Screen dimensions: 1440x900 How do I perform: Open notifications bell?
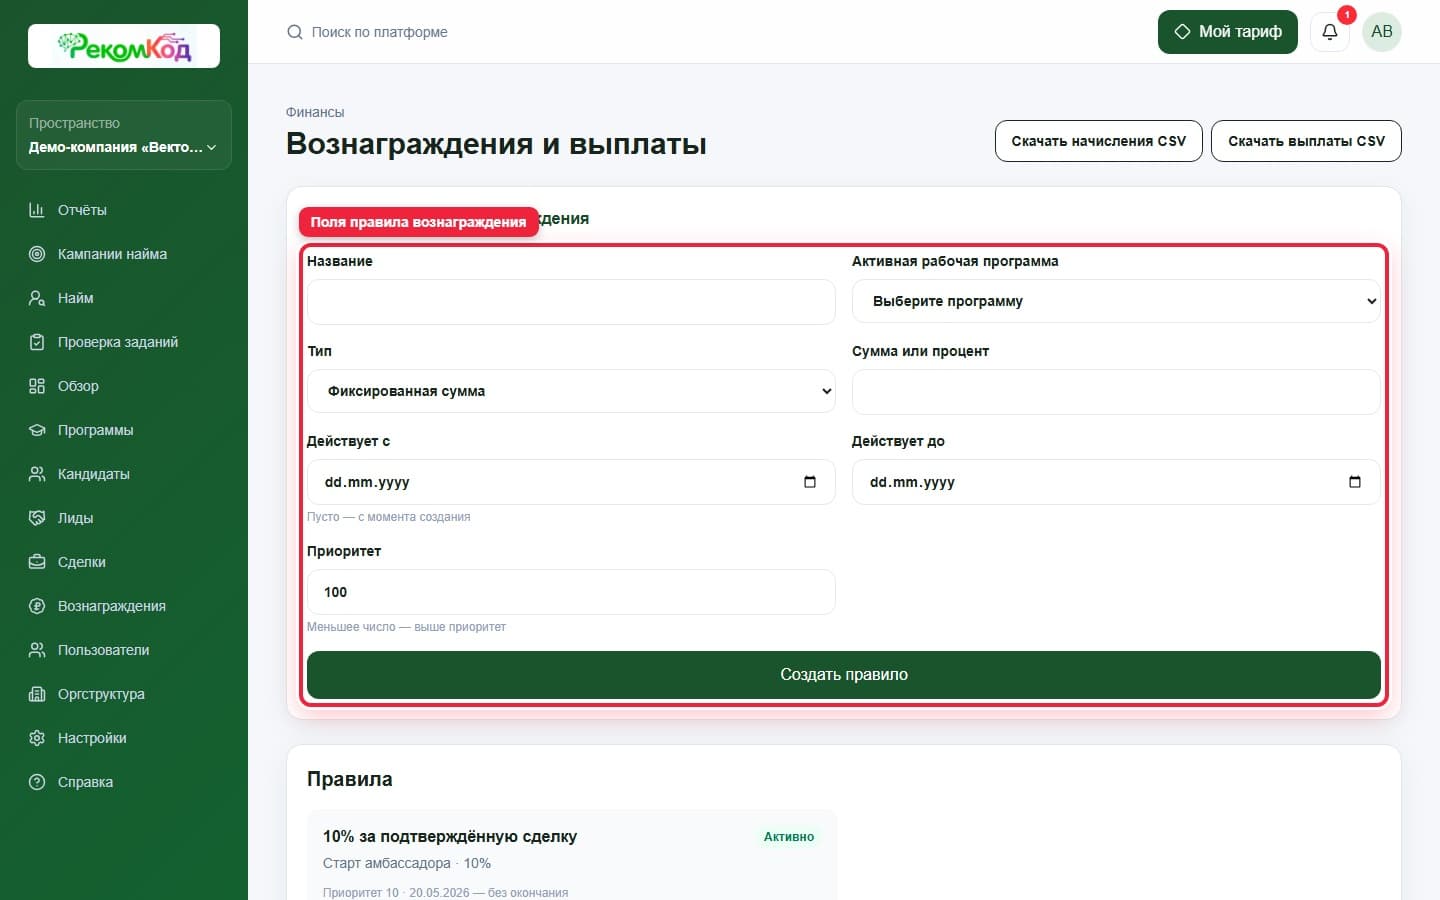coord(1330,32)
